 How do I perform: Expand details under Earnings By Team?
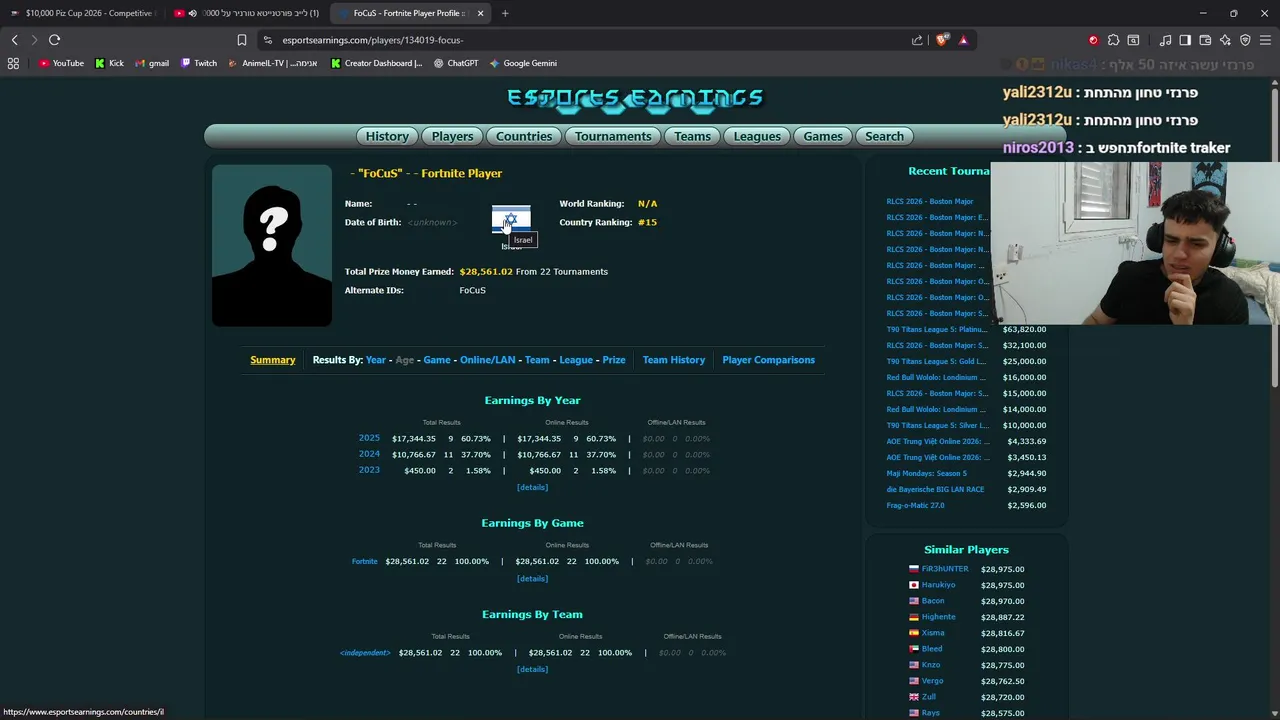coord(532,669)
